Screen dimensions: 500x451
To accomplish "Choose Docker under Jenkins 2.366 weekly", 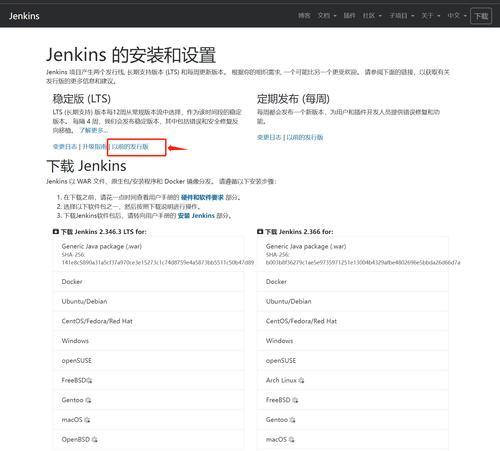I will click(x=352, y=282).
